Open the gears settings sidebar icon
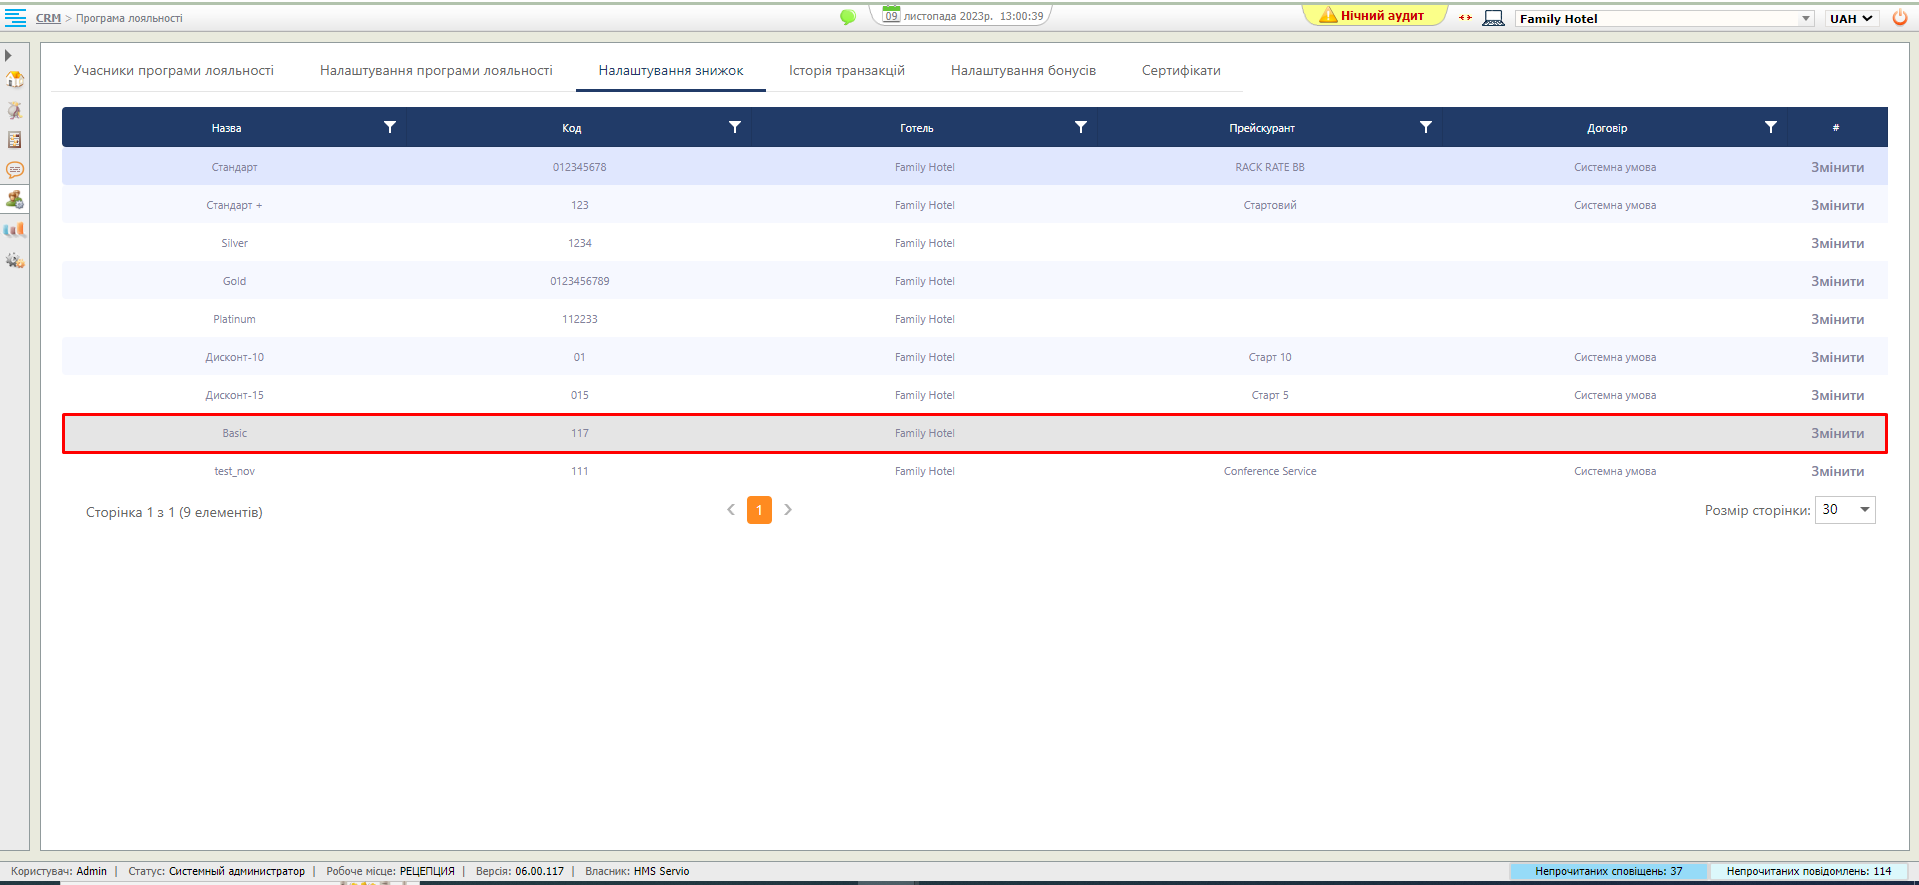1919x885 pixels. coord(15,260)
